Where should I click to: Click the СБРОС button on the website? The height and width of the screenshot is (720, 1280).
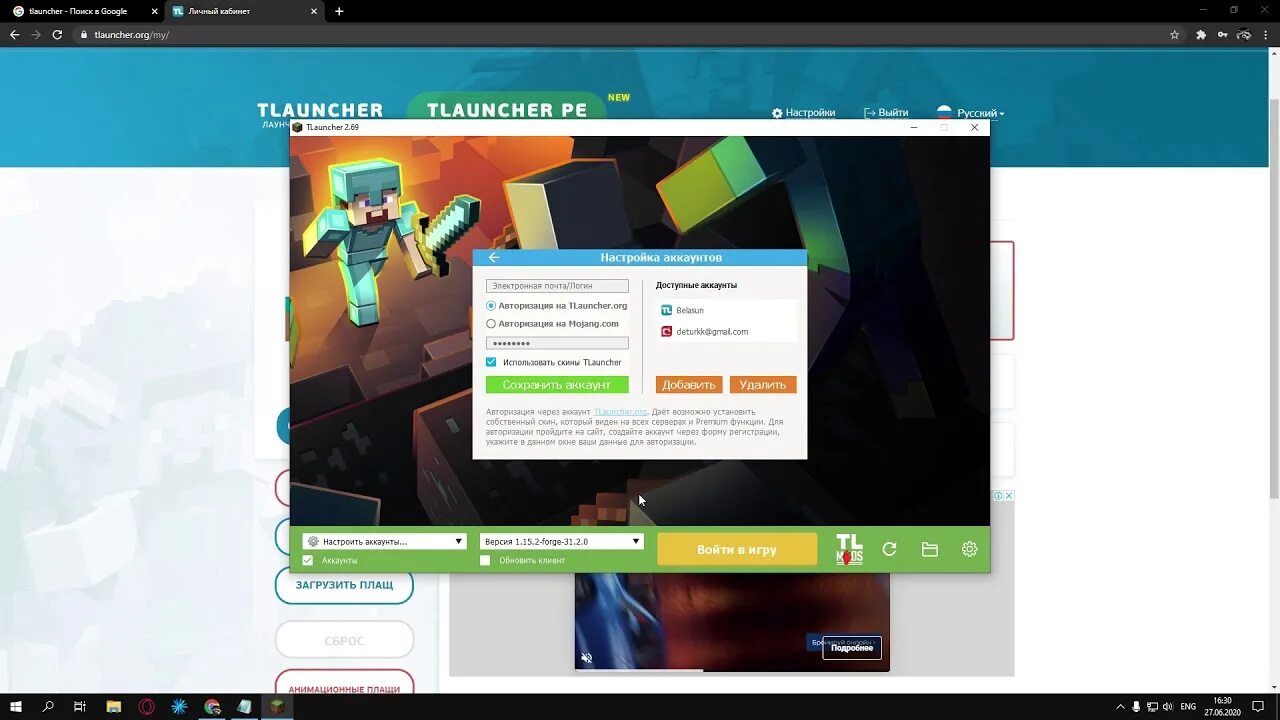[344, 640]
